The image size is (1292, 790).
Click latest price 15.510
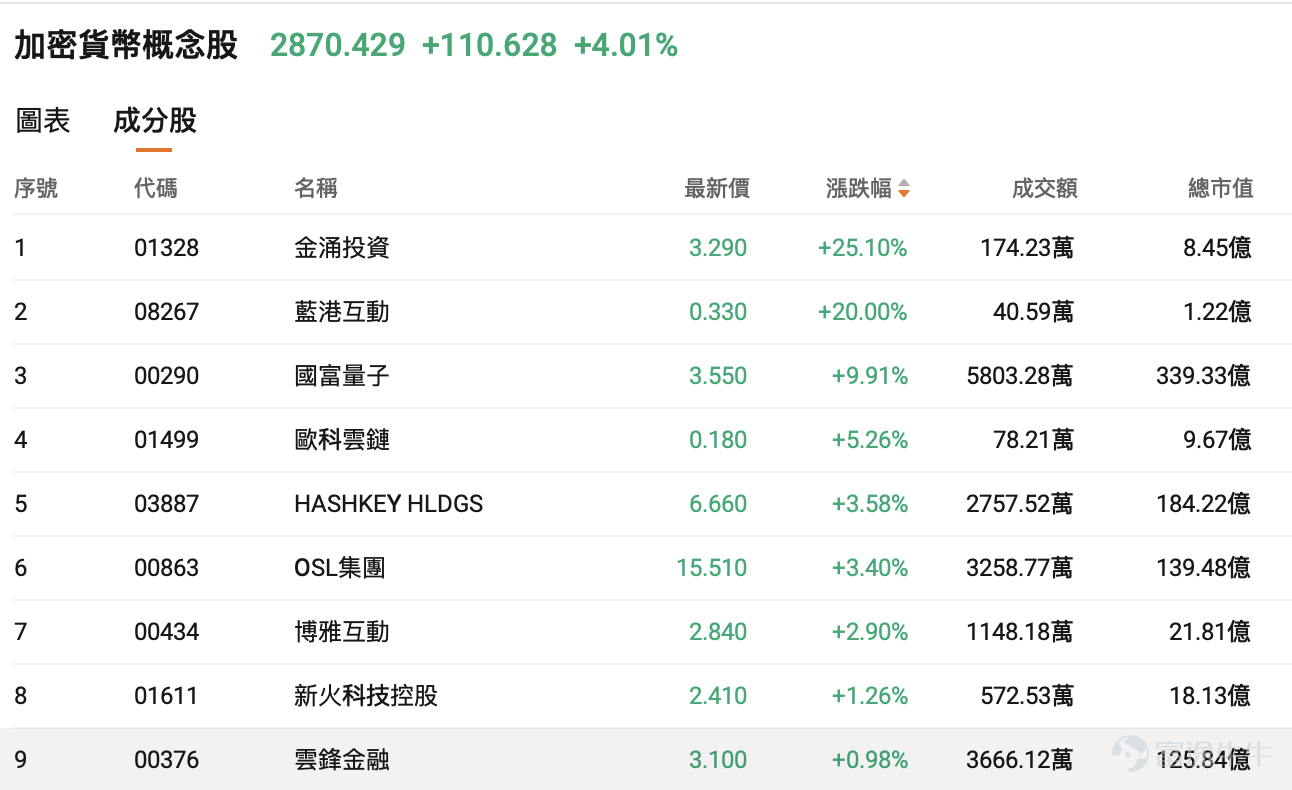point(712,568)
